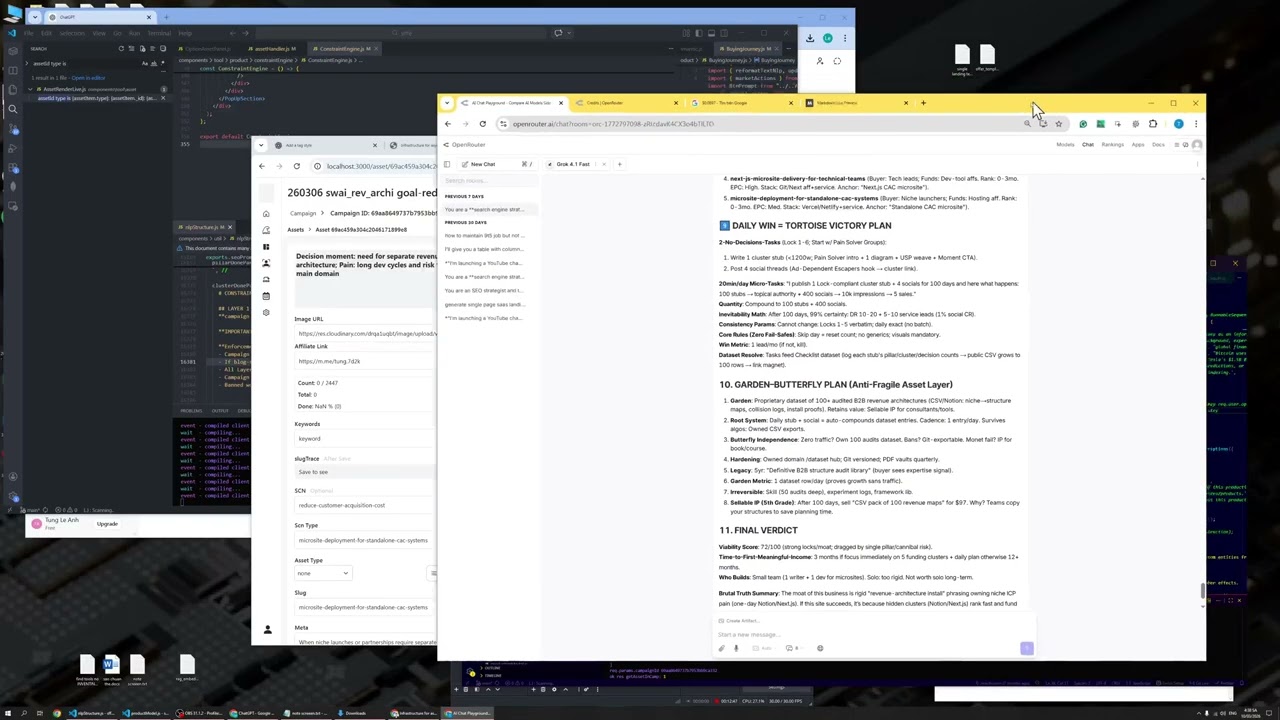The width and height of the screenshot is (1280, 720).
Task: Add another model with plus beside Grok tab
Action: (x=619, y=164)
